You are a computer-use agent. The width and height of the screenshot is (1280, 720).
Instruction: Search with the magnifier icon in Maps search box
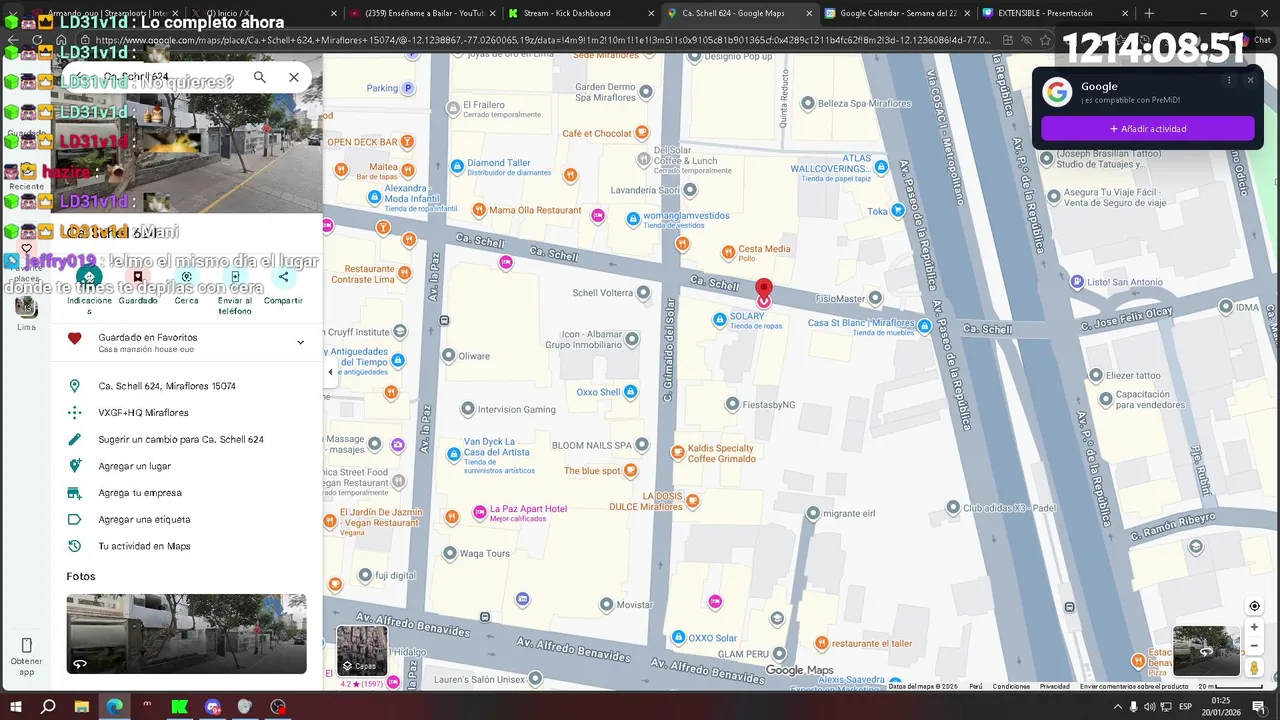click(x=260, y=77)
